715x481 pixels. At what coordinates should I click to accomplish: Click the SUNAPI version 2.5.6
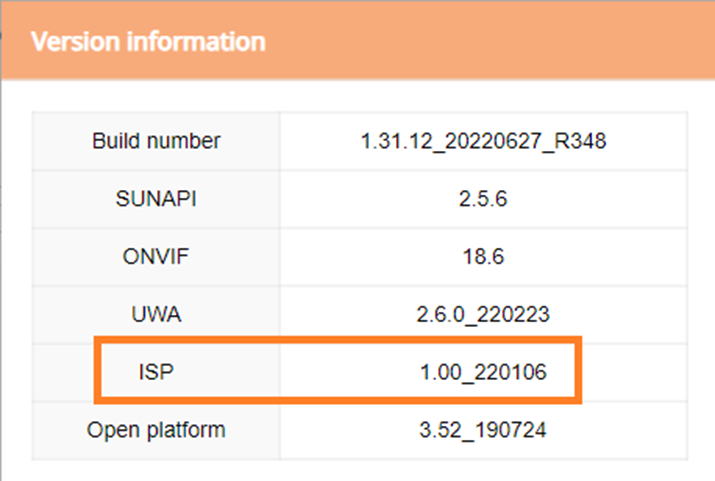(x=483, y=199)
